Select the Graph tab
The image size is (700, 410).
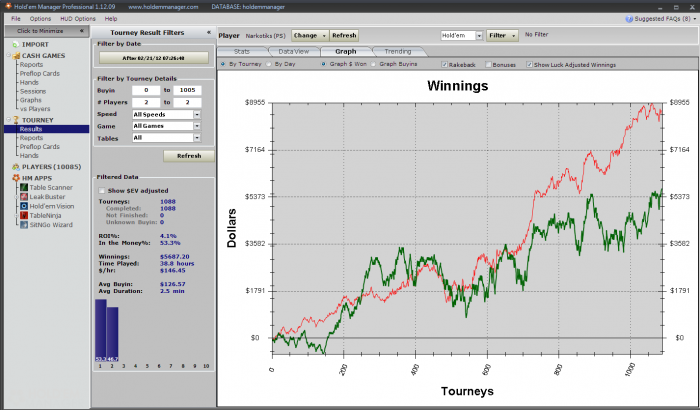346,51
